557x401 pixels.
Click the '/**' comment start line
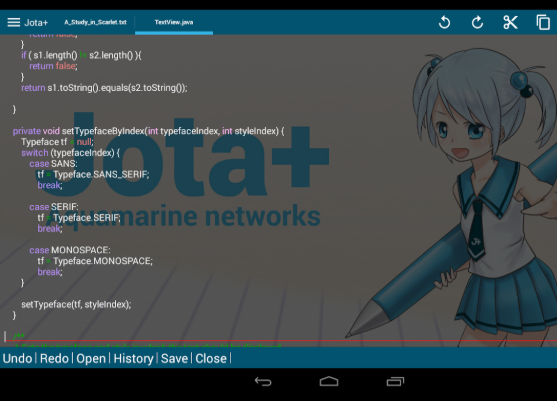pos(18,336)
